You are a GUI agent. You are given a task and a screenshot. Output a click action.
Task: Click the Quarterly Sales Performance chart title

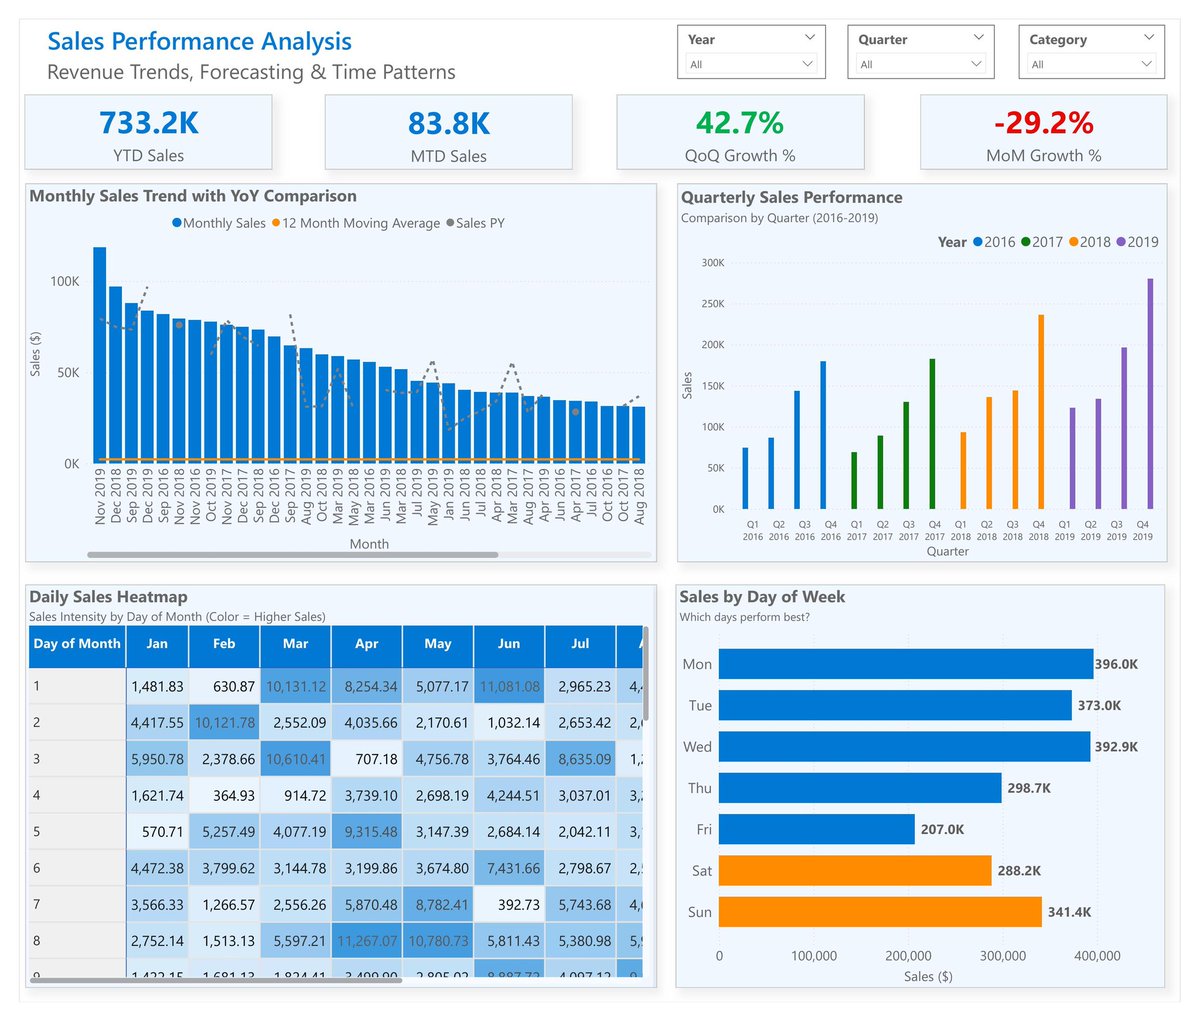click(792, 198)
